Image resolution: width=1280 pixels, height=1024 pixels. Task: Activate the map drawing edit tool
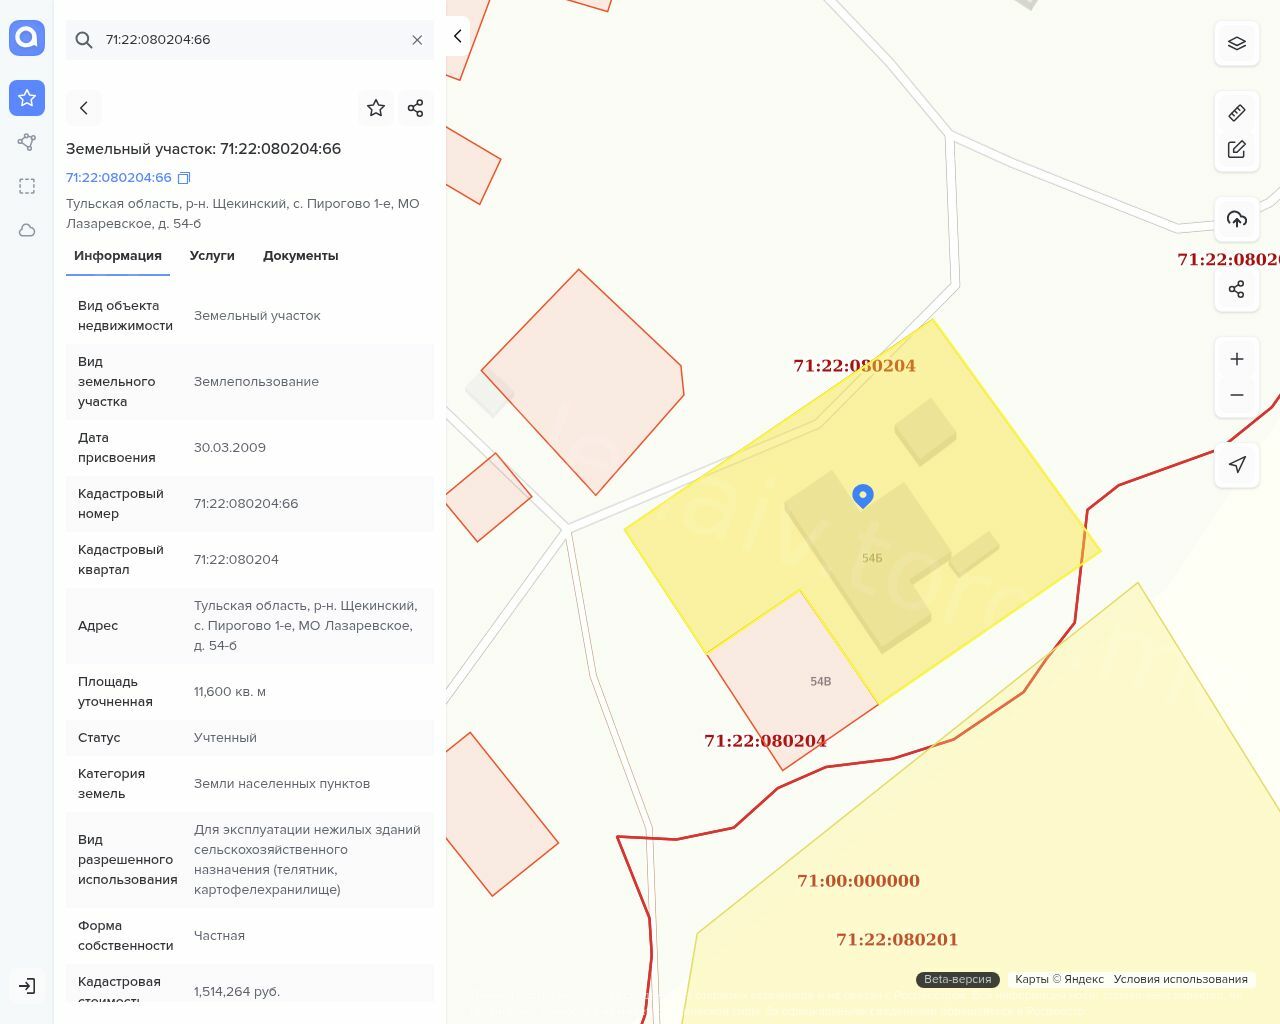(x=1236, y=149)
